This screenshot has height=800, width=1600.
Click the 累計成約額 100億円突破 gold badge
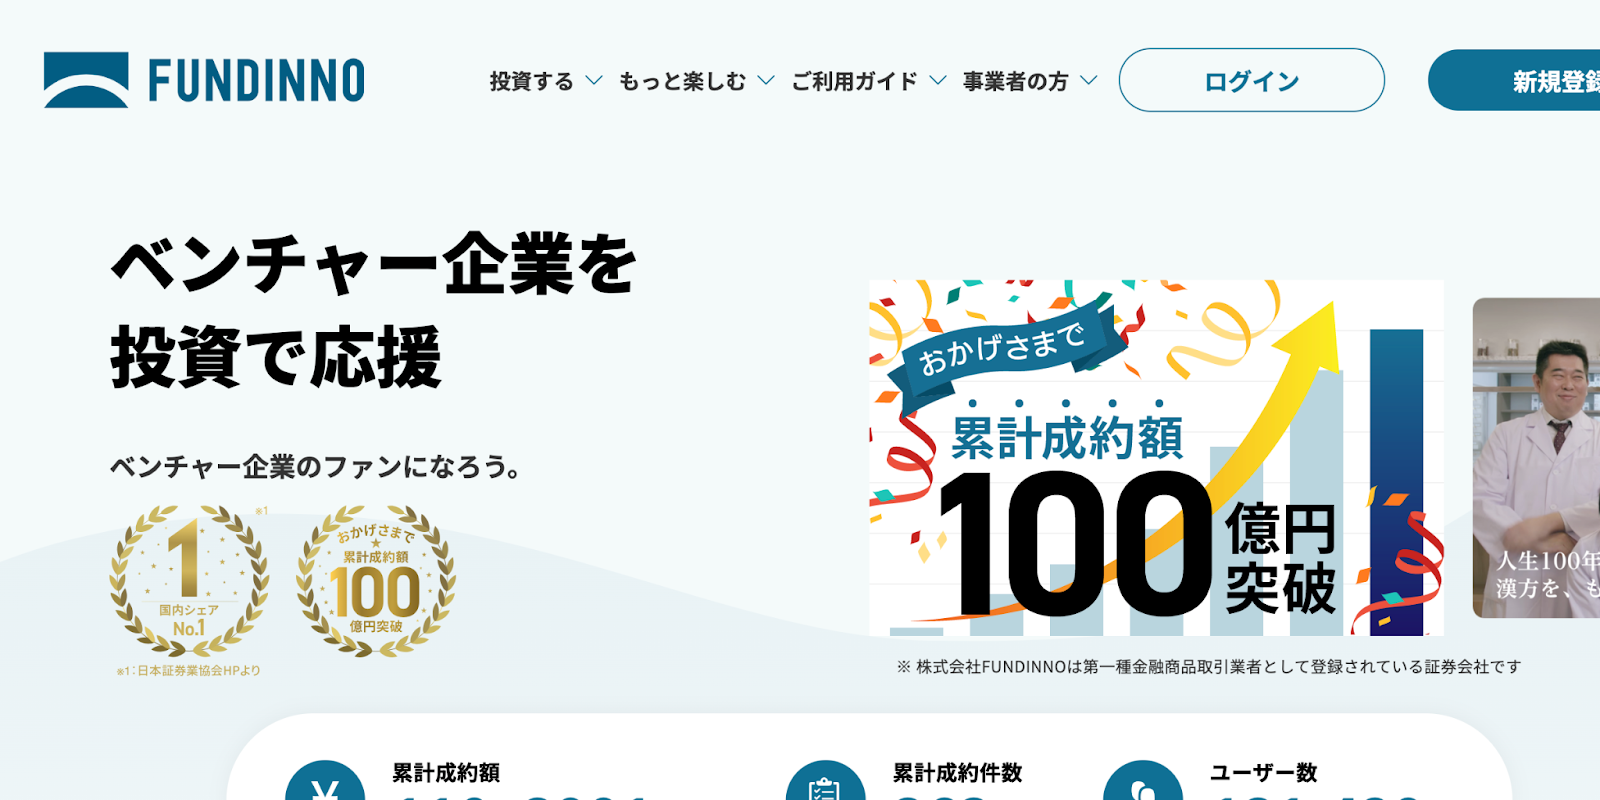coord(376,580)
